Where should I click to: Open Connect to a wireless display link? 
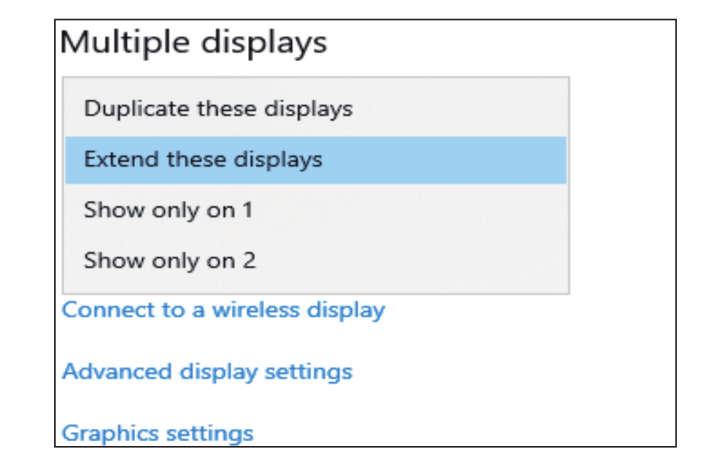(223, 310)
